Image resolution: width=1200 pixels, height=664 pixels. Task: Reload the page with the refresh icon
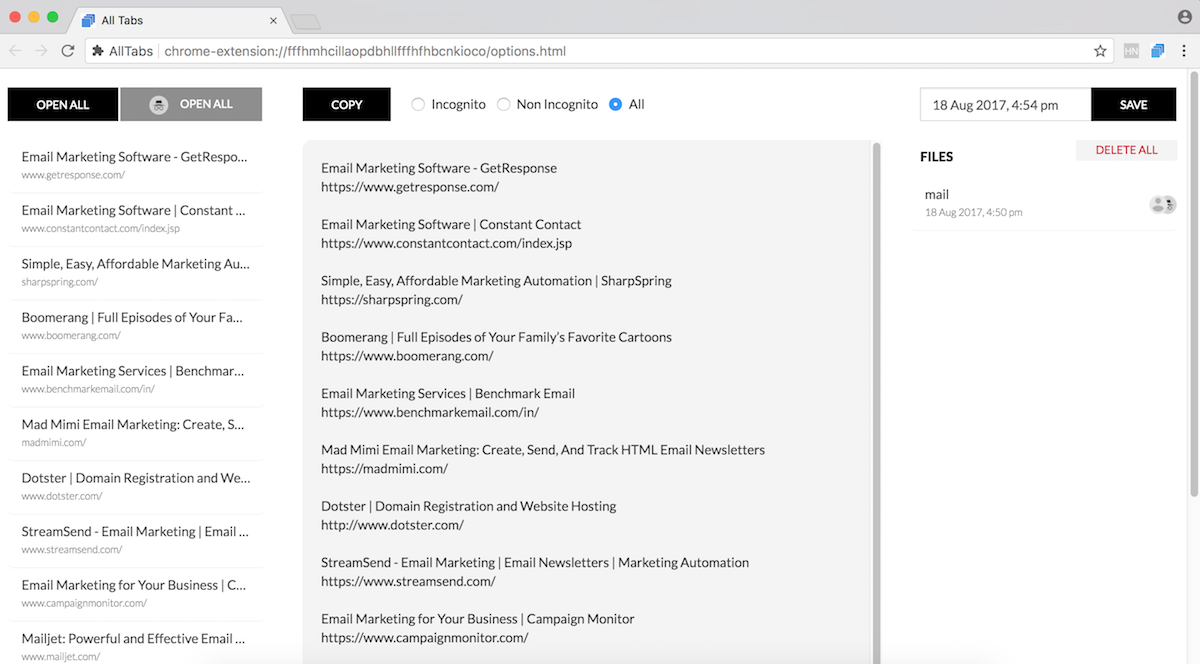(x=68, y=50)
